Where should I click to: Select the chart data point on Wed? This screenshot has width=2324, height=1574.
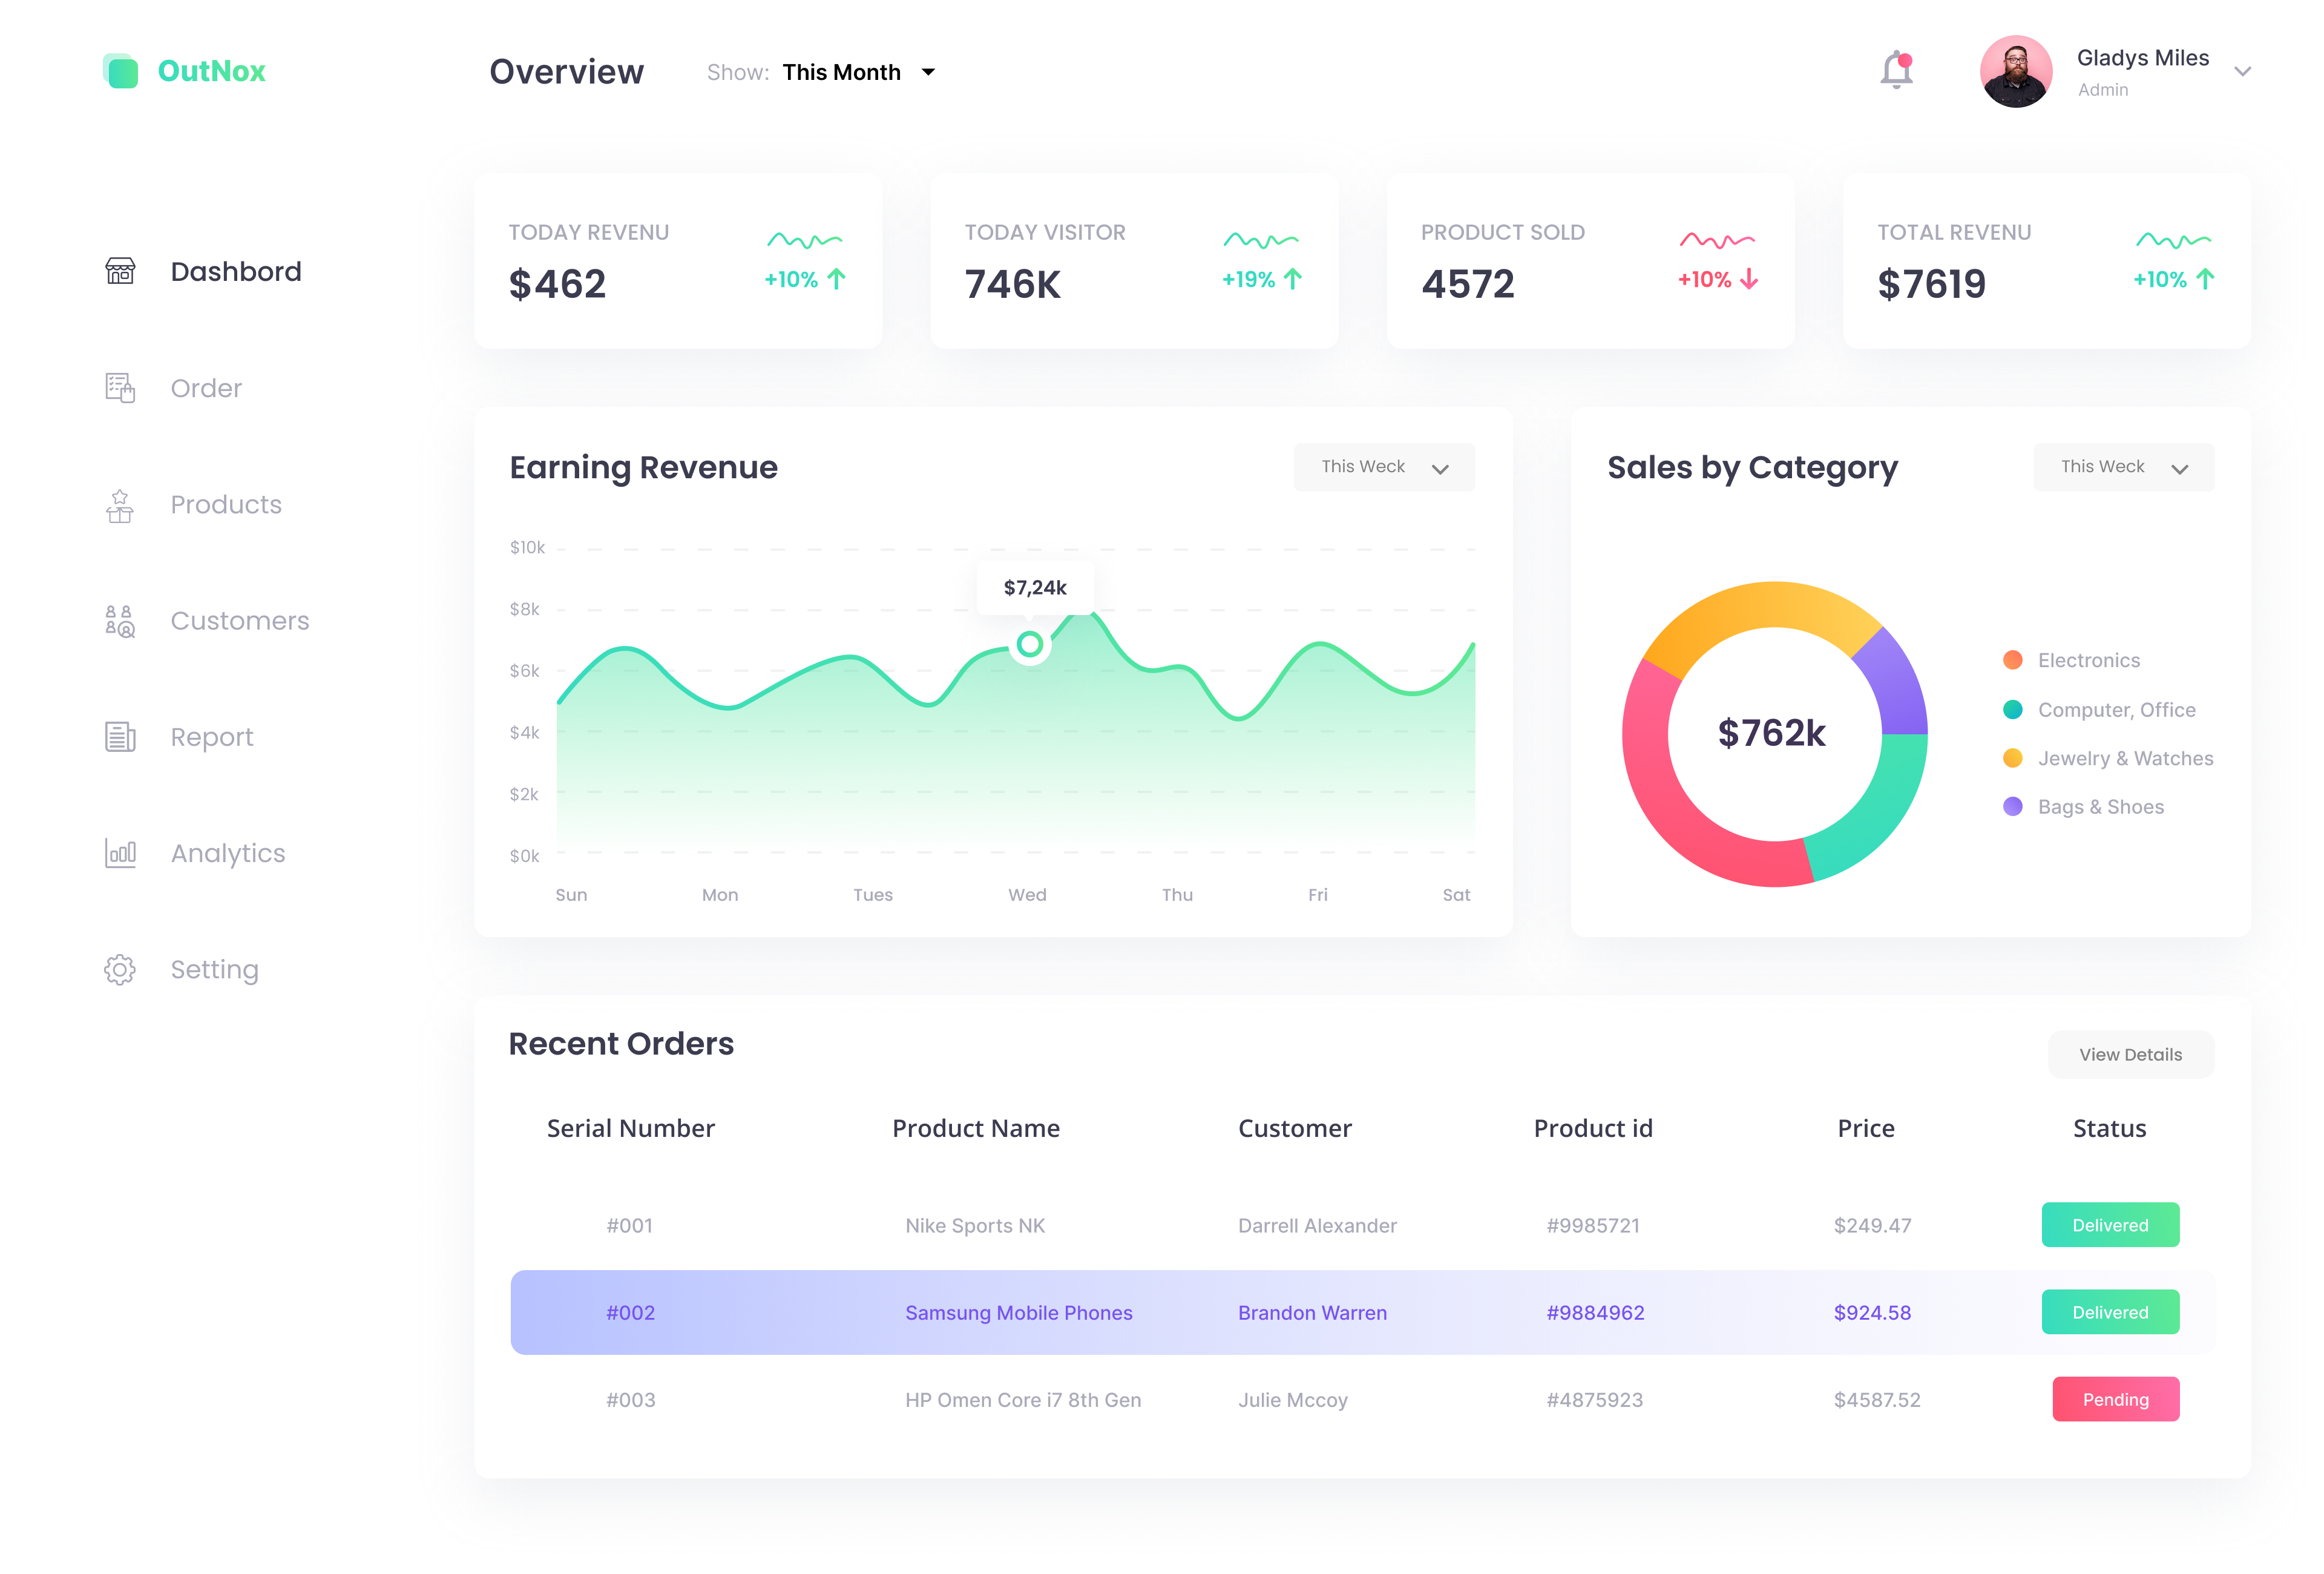coord(1029,645)
